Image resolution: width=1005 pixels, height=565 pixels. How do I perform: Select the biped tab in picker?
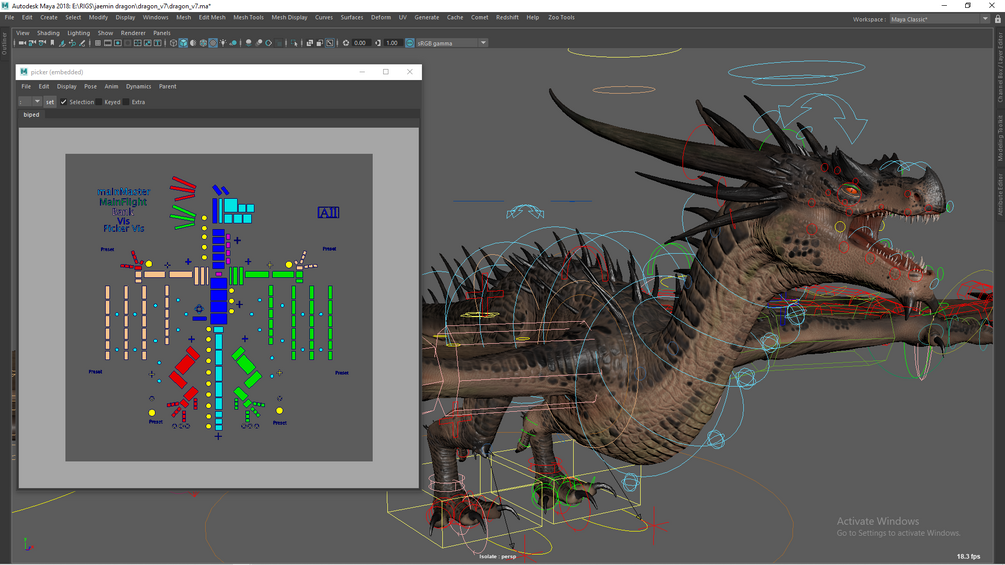[31, 115]
